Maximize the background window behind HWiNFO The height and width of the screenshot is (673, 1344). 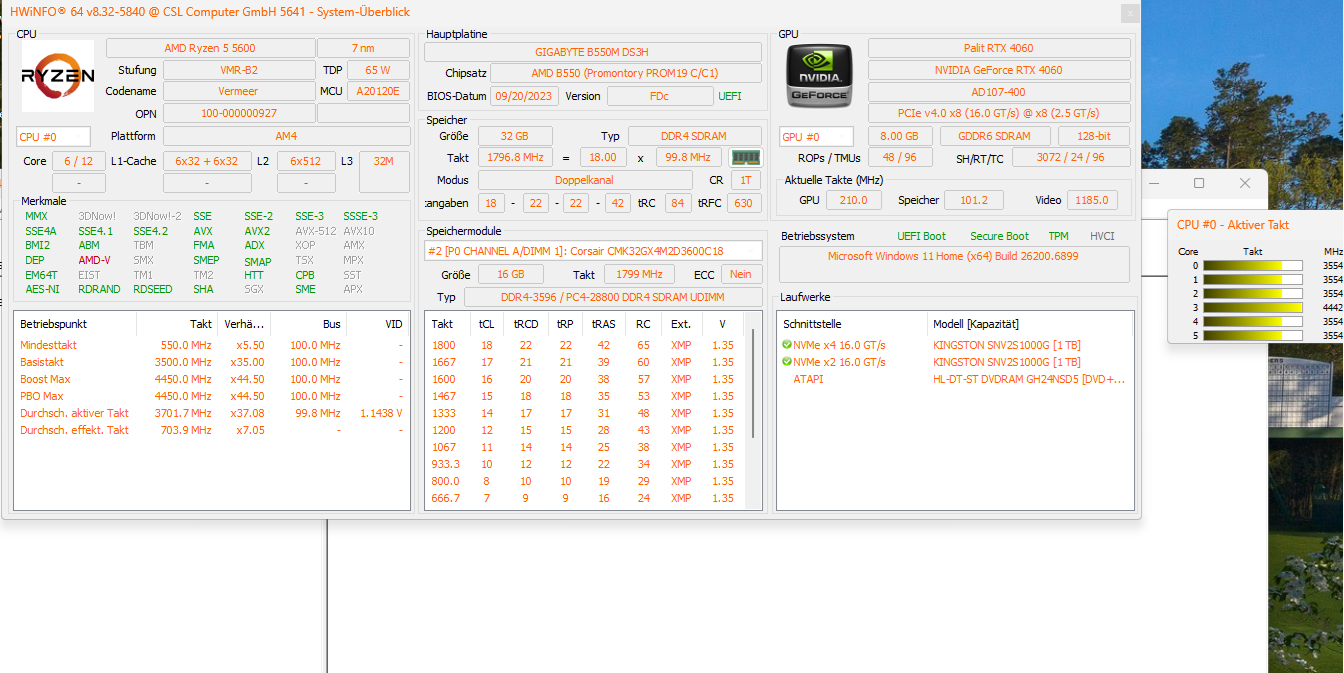(1199, 183)
